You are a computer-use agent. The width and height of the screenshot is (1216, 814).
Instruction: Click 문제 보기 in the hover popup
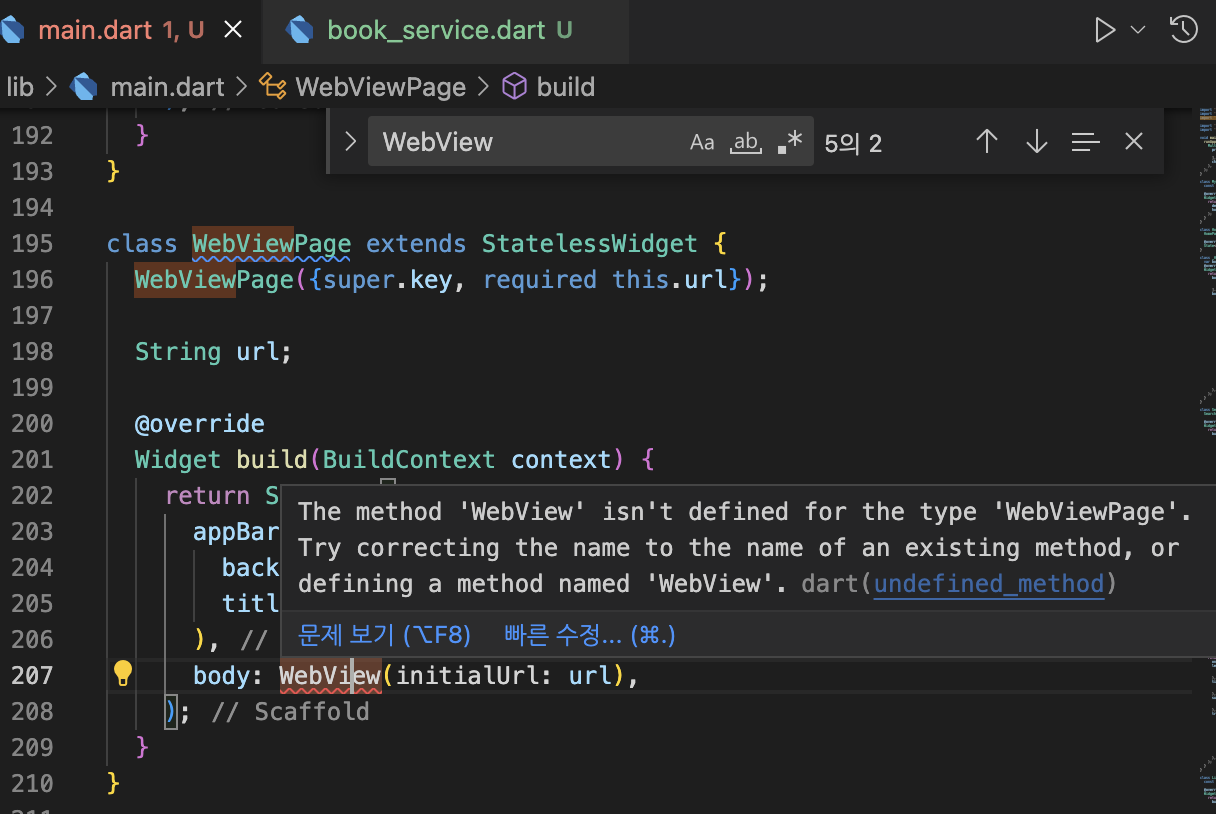tap(384, 635)
